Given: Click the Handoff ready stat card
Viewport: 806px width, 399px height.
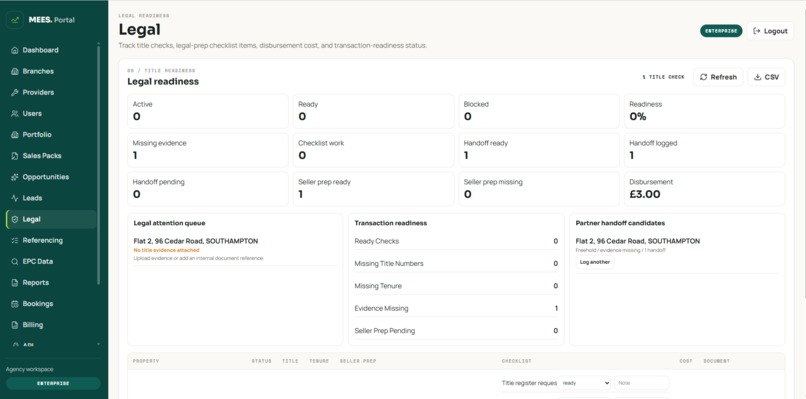Looking at the screenshot, I should (539, 150).
